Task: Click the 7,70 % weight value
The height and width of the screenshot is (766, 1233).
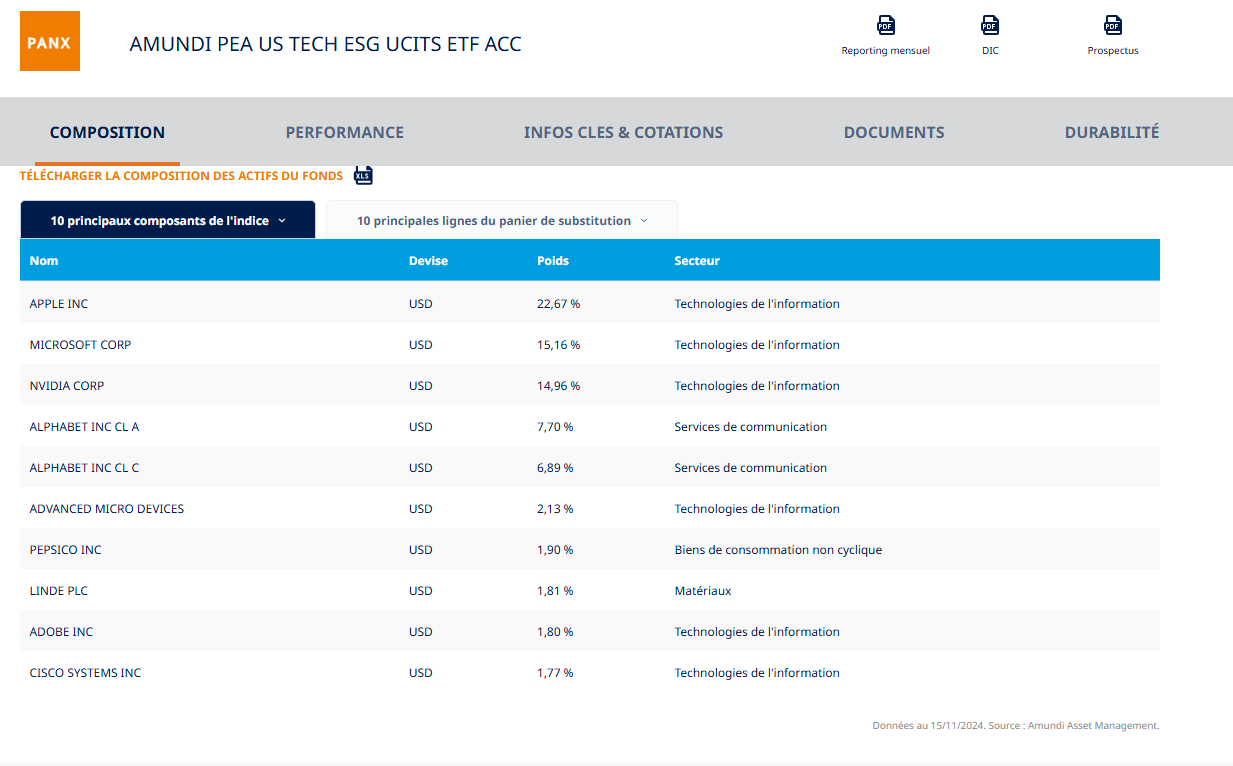Action: pos(555,427)
